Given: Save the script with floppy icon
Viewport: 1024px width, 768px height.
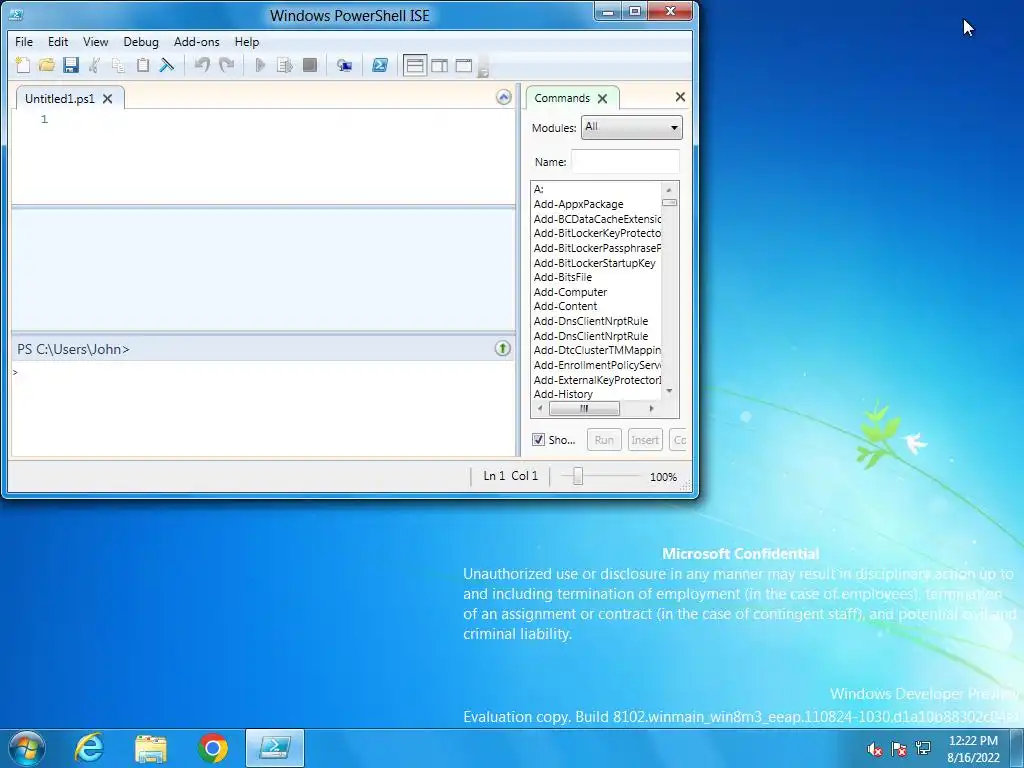Looking at the screenshot, I should pyautogui.click(x=71, y=65).
